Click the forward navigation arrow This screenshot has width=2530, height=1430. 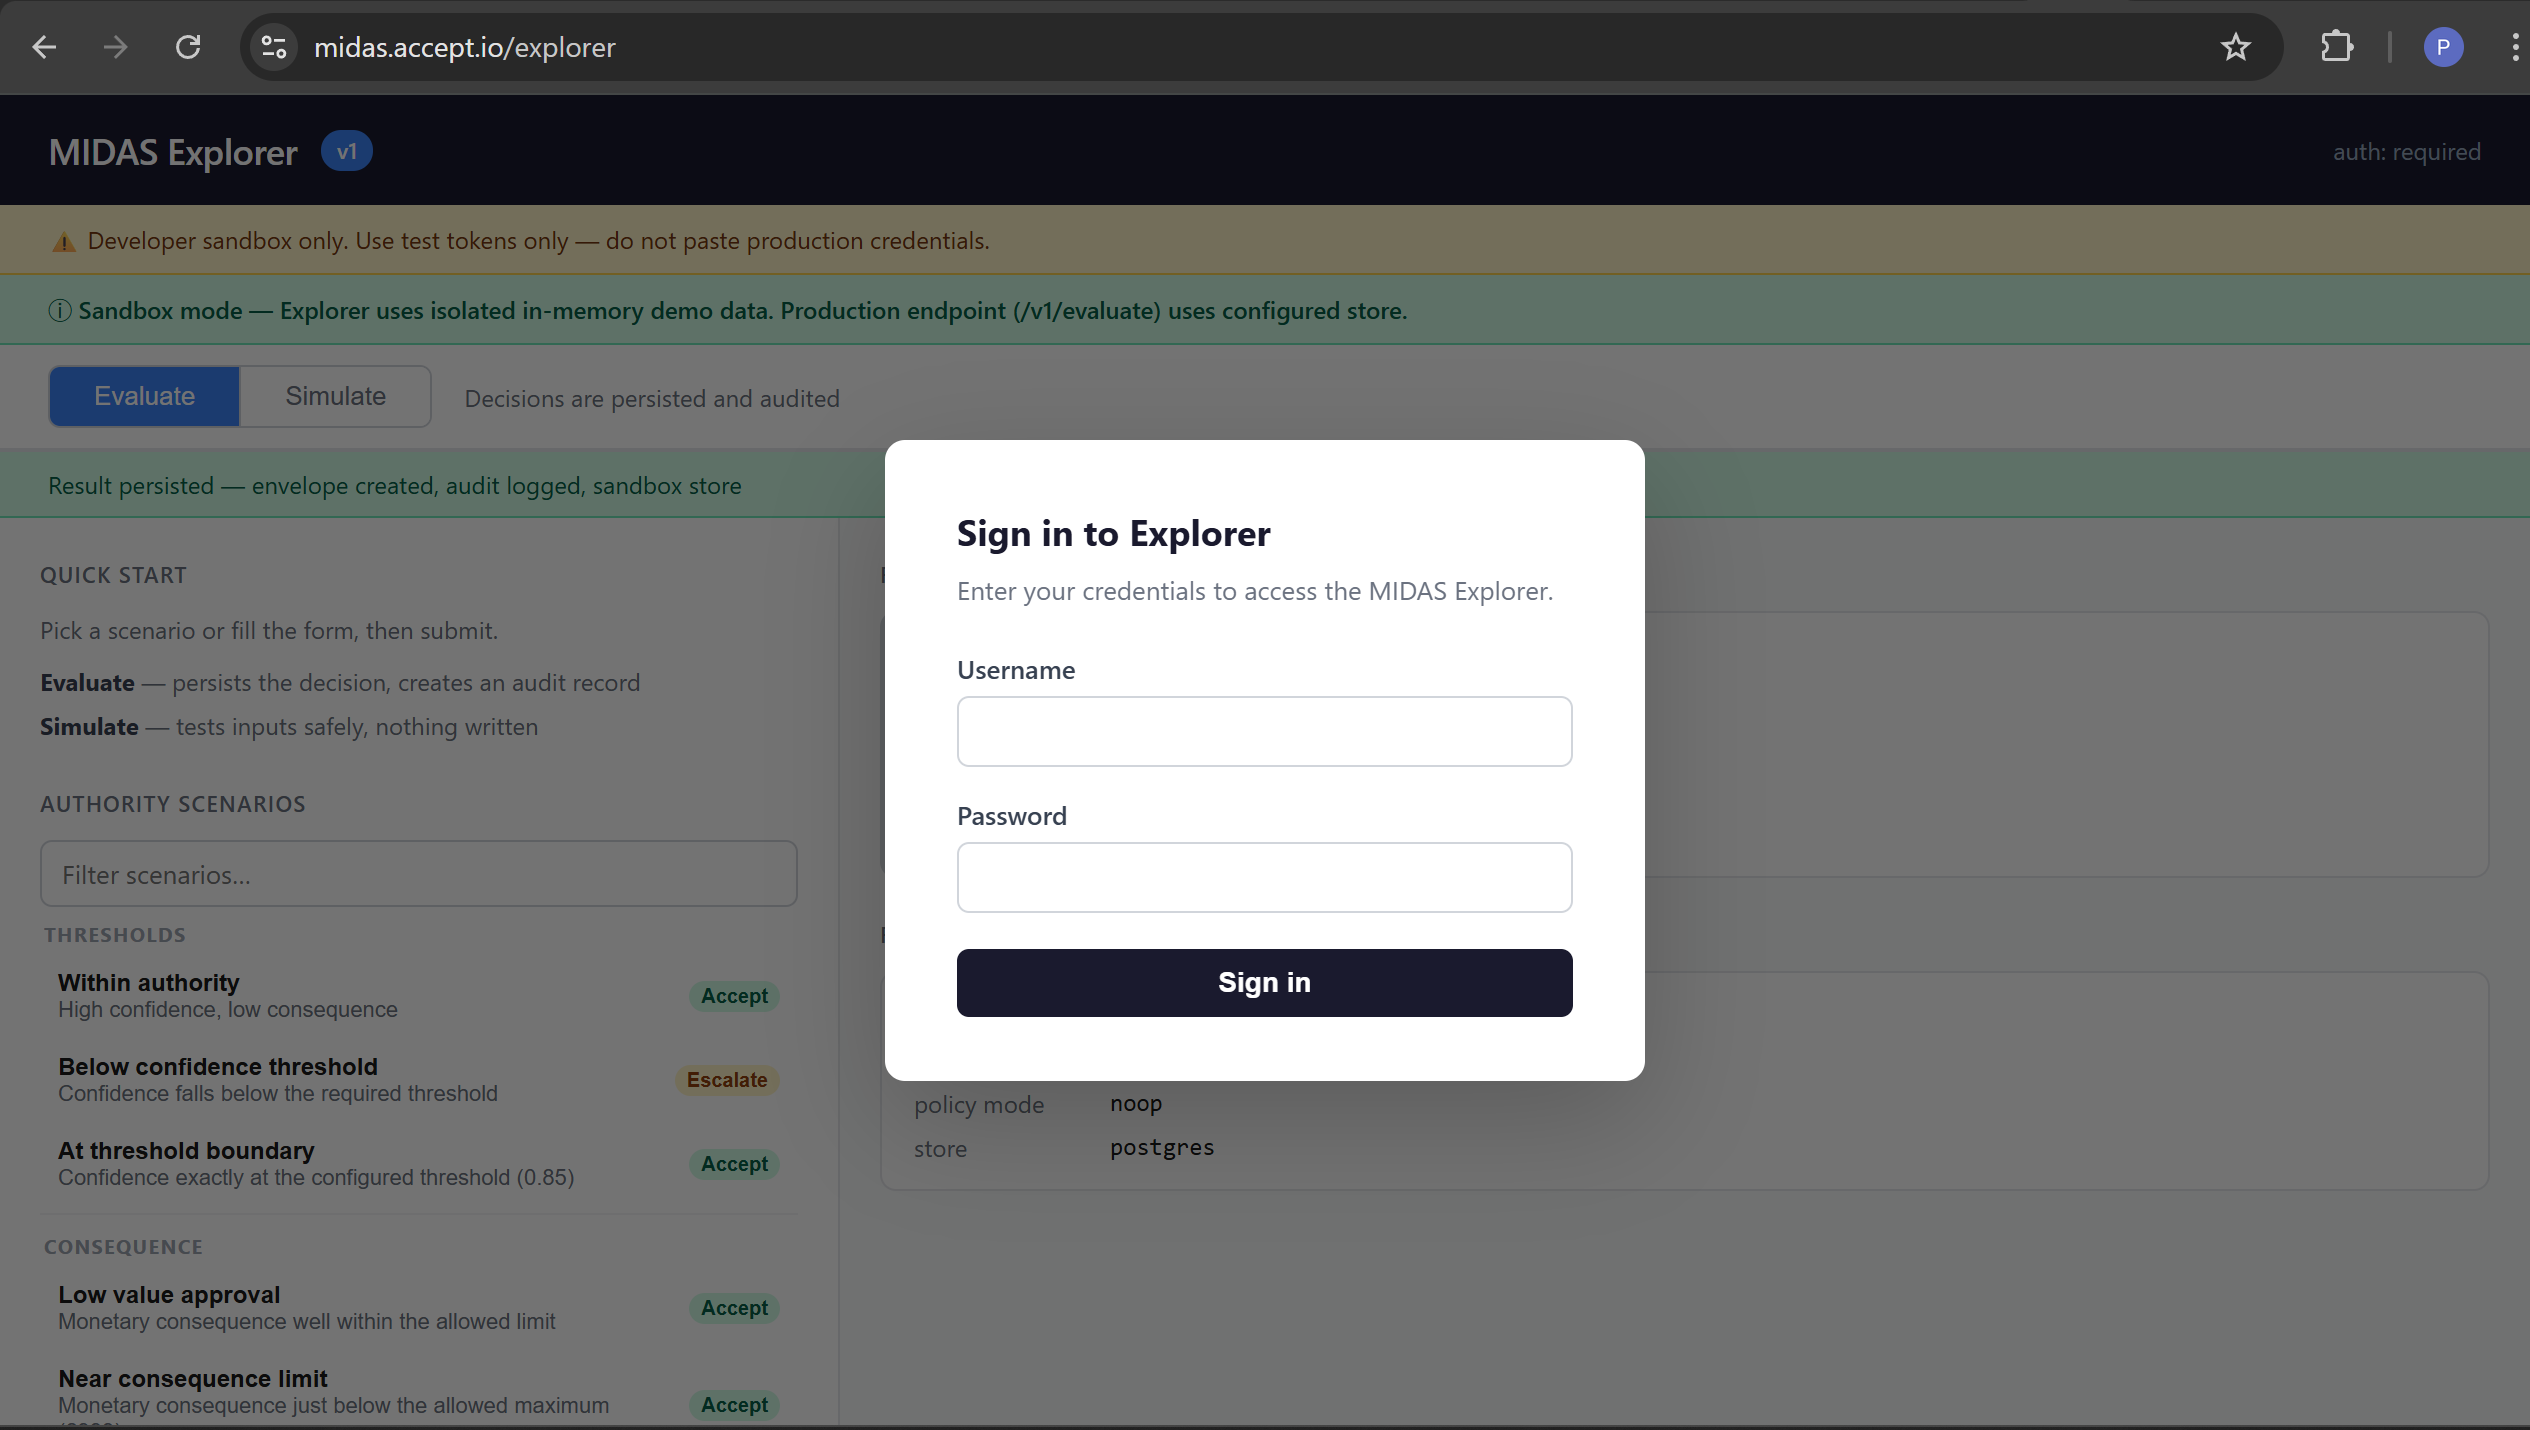(115, 47)
